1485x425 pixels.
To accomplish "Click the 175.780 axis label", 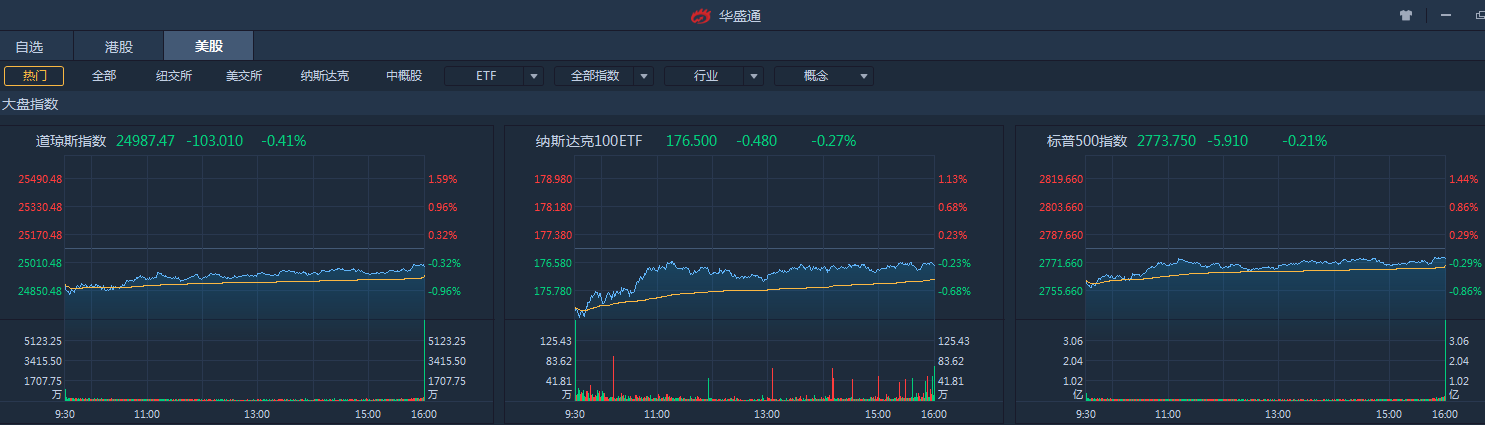I will tap(553, 291).
